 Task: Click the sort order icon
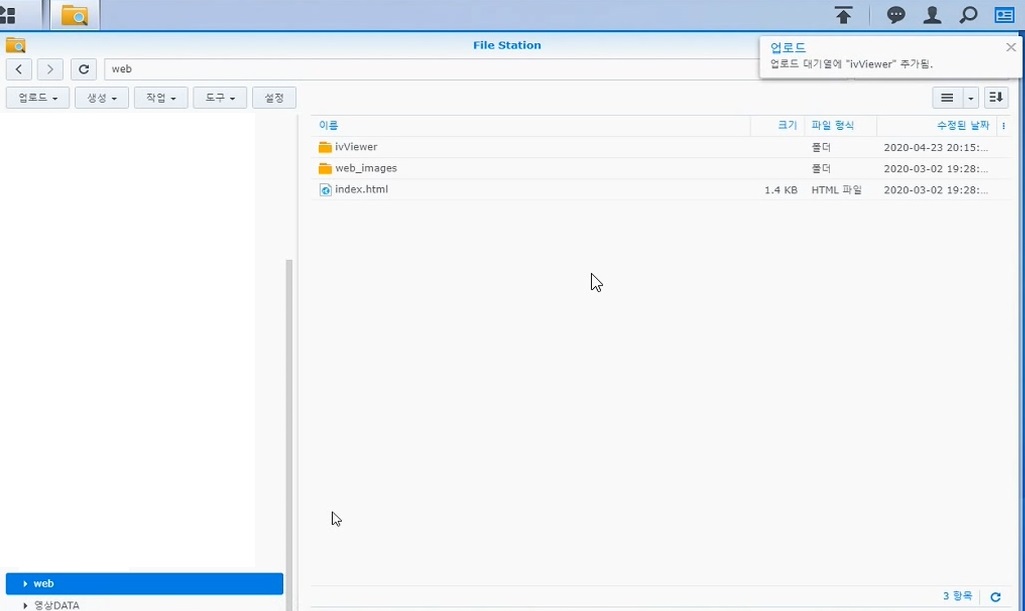click(996, 98)
